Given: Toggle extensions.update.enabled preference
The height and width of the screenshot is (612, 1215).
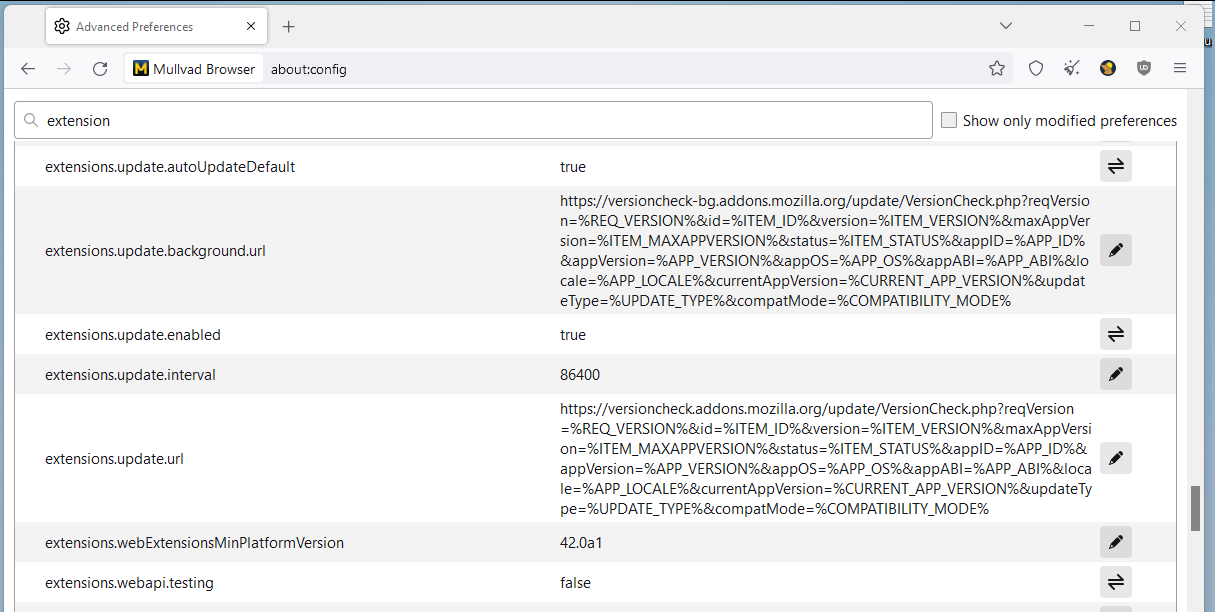Looking at the screenshot, I should click(1115, 335).
